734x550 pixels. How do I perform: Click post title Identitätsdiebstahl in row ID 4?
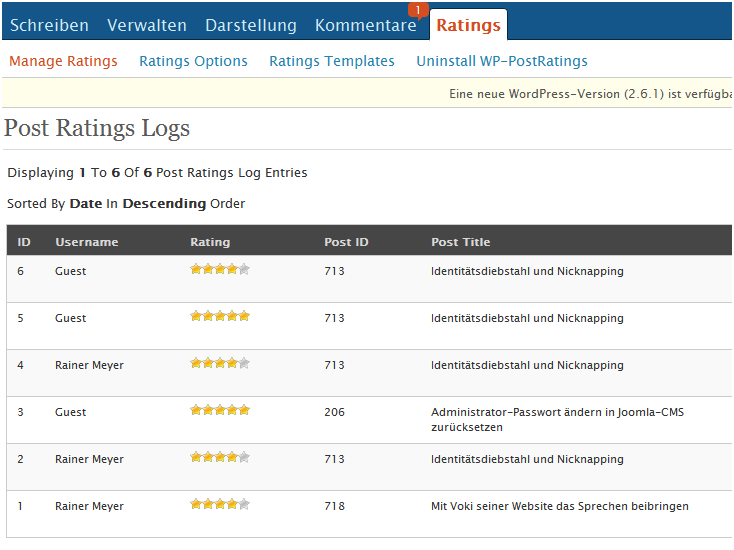click(527, 366)
